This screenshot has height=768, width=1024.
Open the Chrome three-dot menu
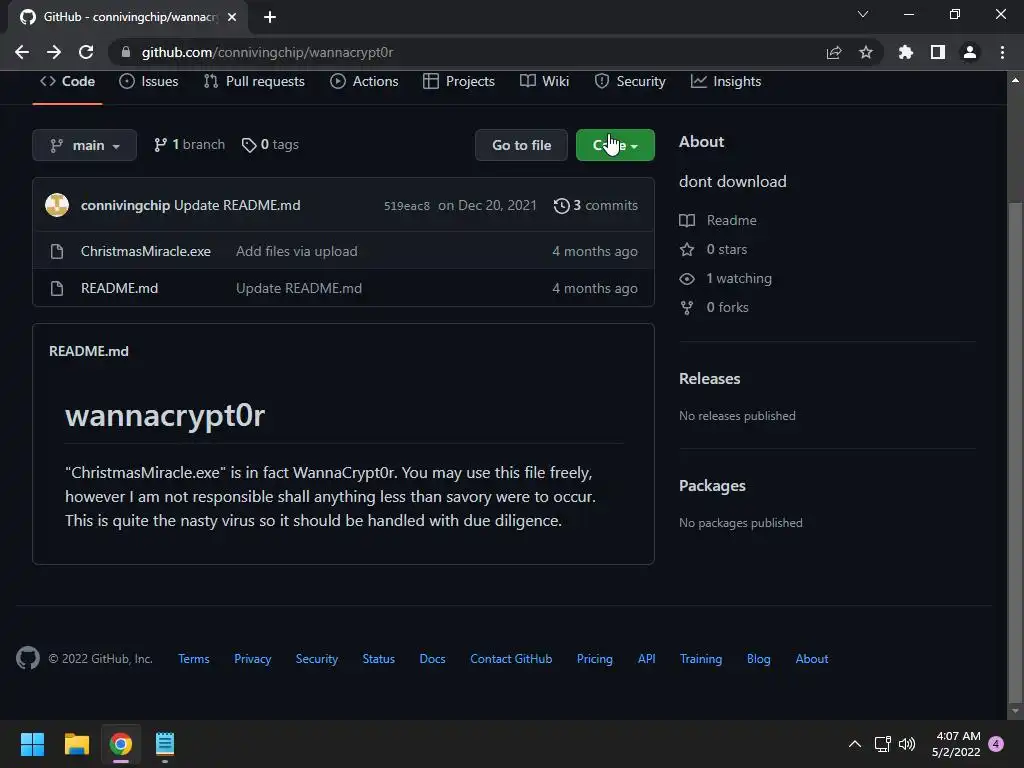point(1002,52)
